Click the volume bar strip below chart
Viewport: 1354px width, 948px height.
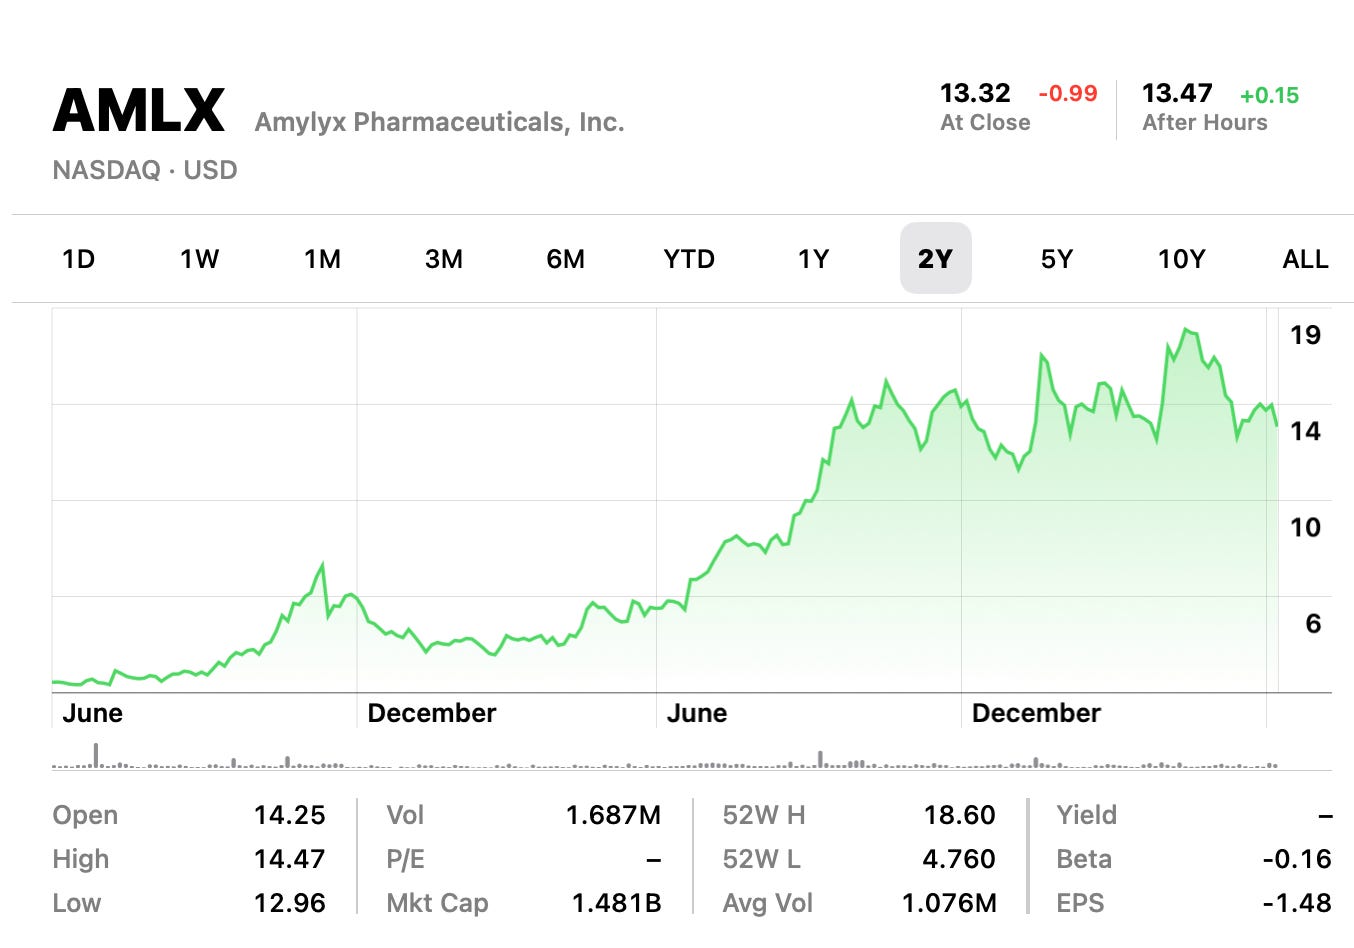point(665,758)
